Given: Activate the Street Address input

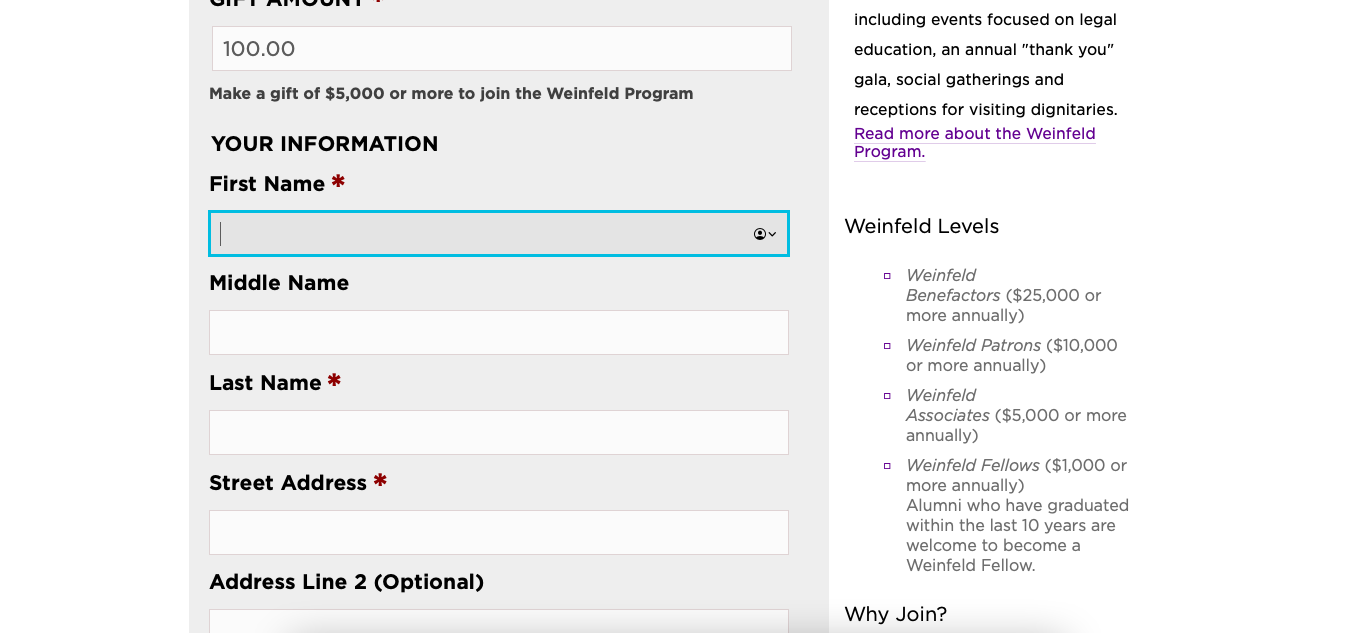Looking at the screenshot, I should (x=499, y=533).
